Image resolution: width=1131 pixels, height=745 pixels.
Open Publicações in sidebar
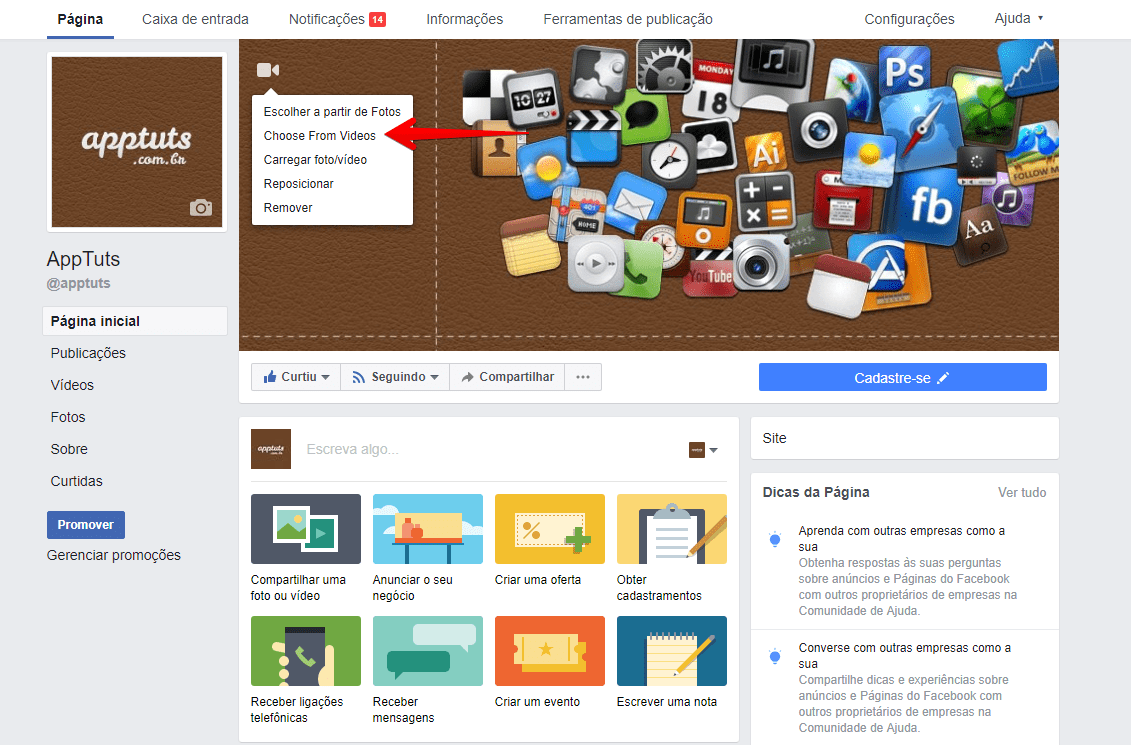point(88,353)
